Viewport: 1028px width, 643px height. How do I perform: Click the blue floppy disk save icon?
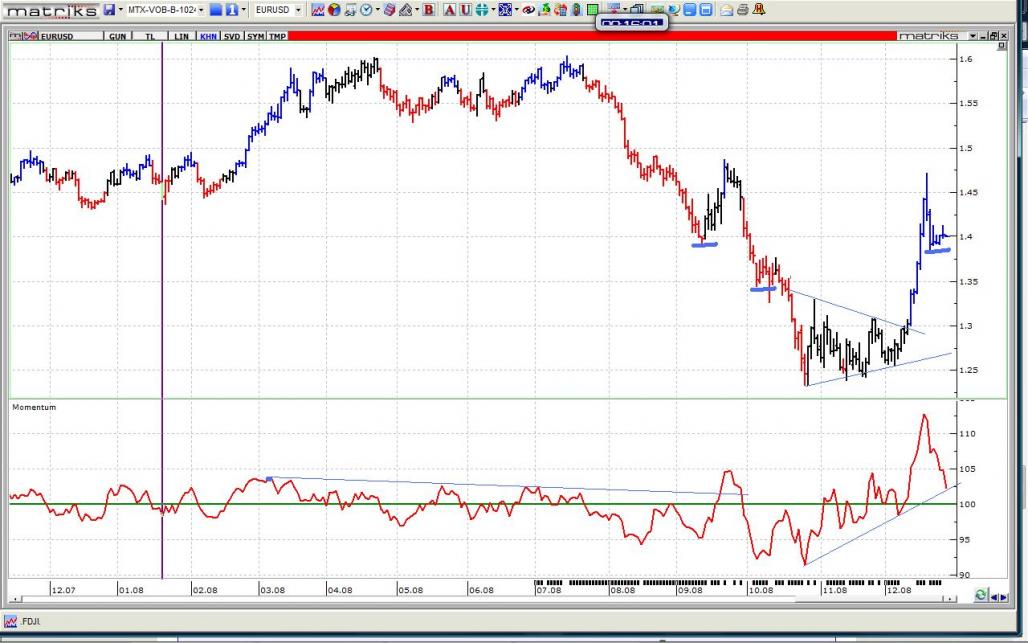tap(109, 9)
